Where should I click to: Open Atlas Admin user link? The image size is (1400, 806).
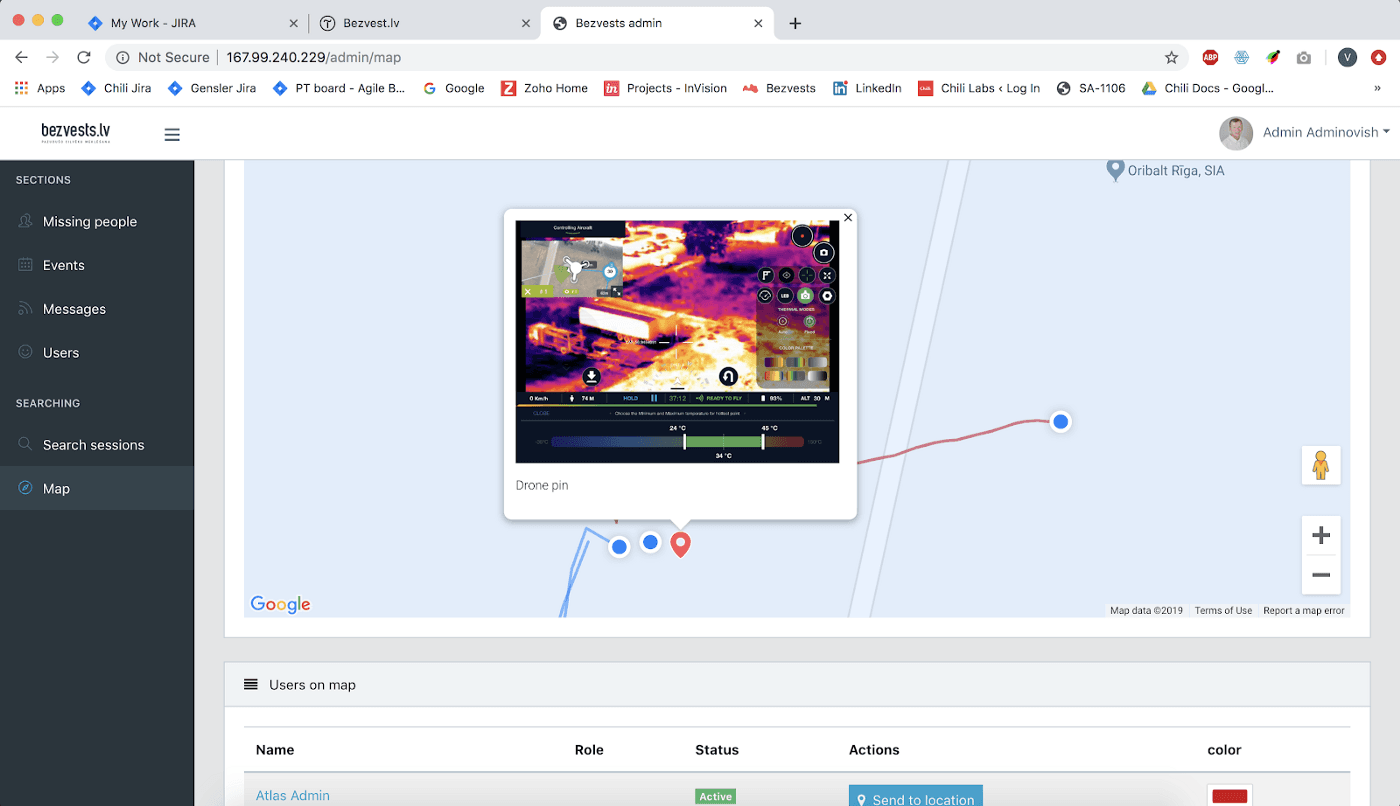point(292,796)
